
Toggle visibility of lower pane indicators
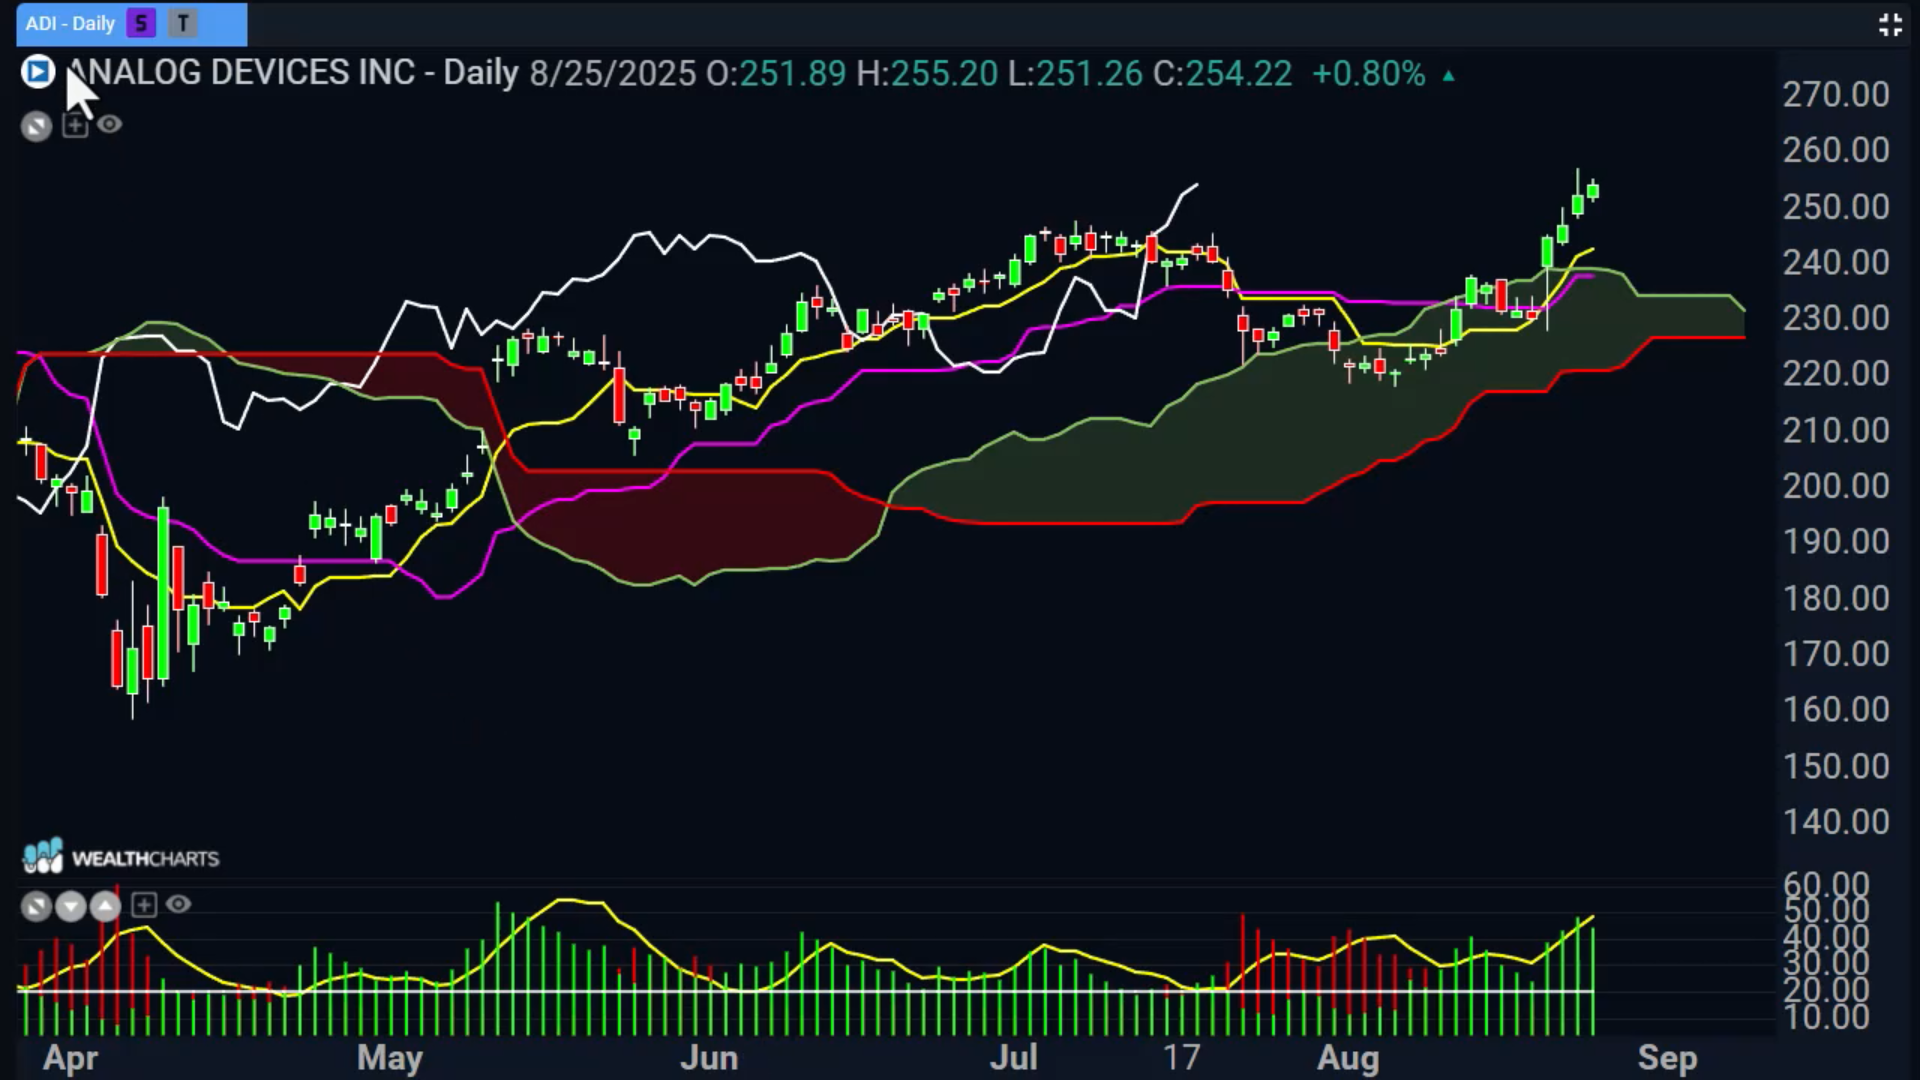coord(178,905)
